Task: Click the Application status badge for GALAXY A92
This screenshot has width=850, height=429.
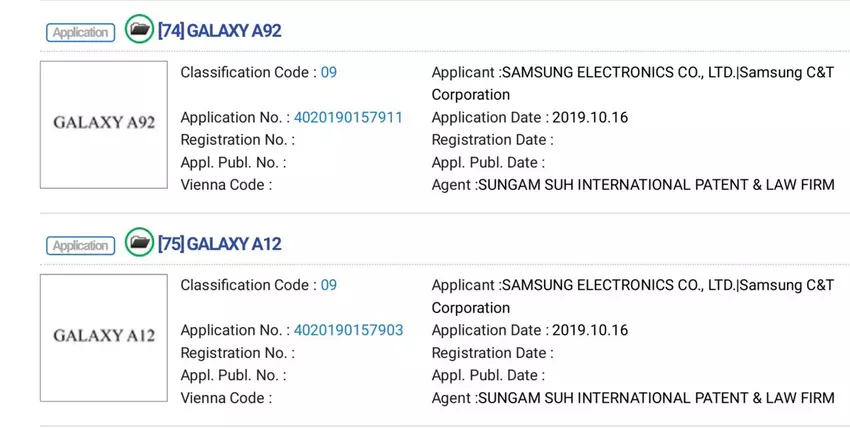Action: point(80,32)
